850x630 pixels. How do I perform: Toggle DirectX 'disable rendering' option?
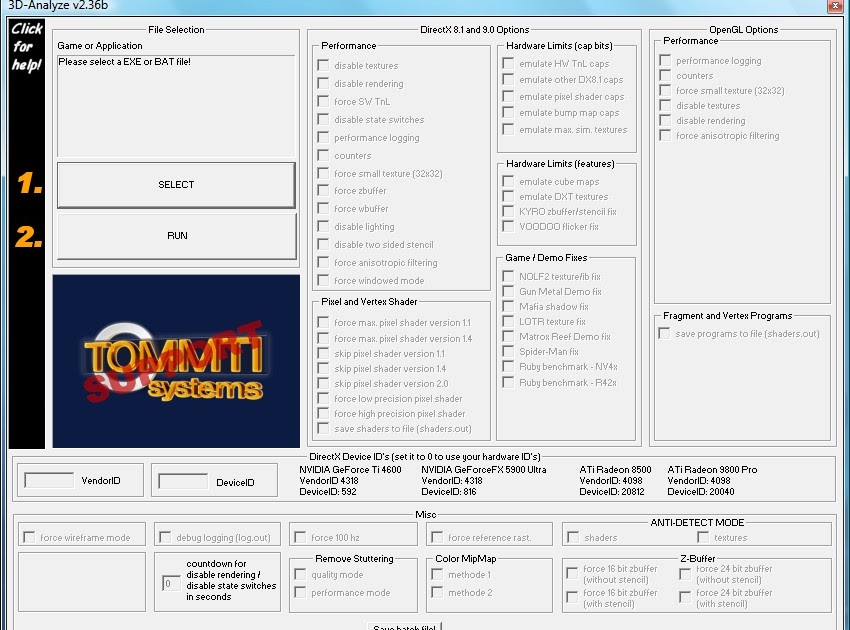click(x=323, y=83)
